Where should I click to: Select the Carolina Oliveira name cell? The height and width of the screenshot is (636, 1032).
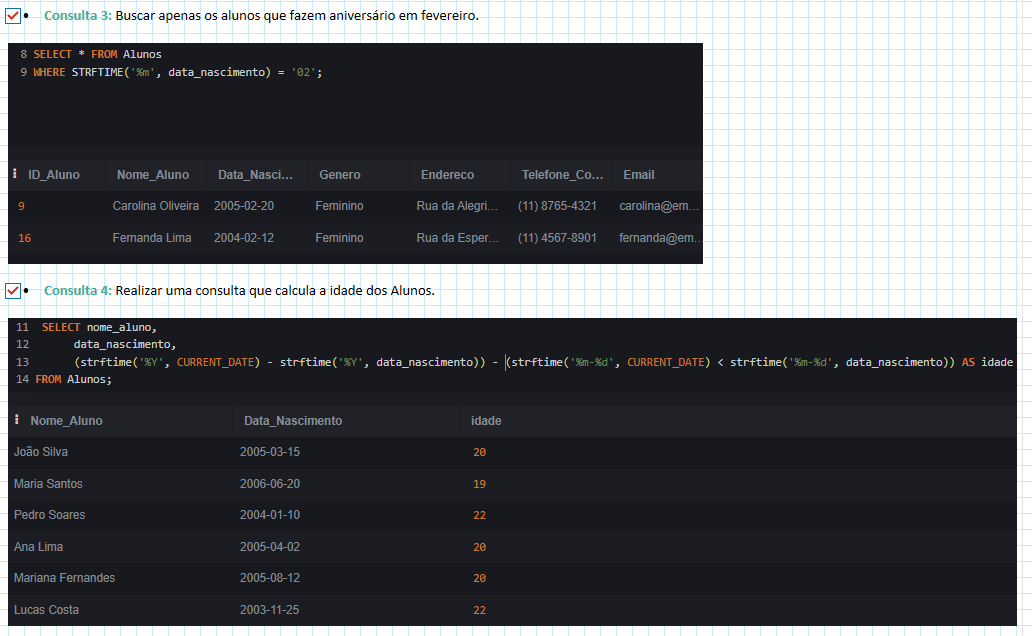155,206
